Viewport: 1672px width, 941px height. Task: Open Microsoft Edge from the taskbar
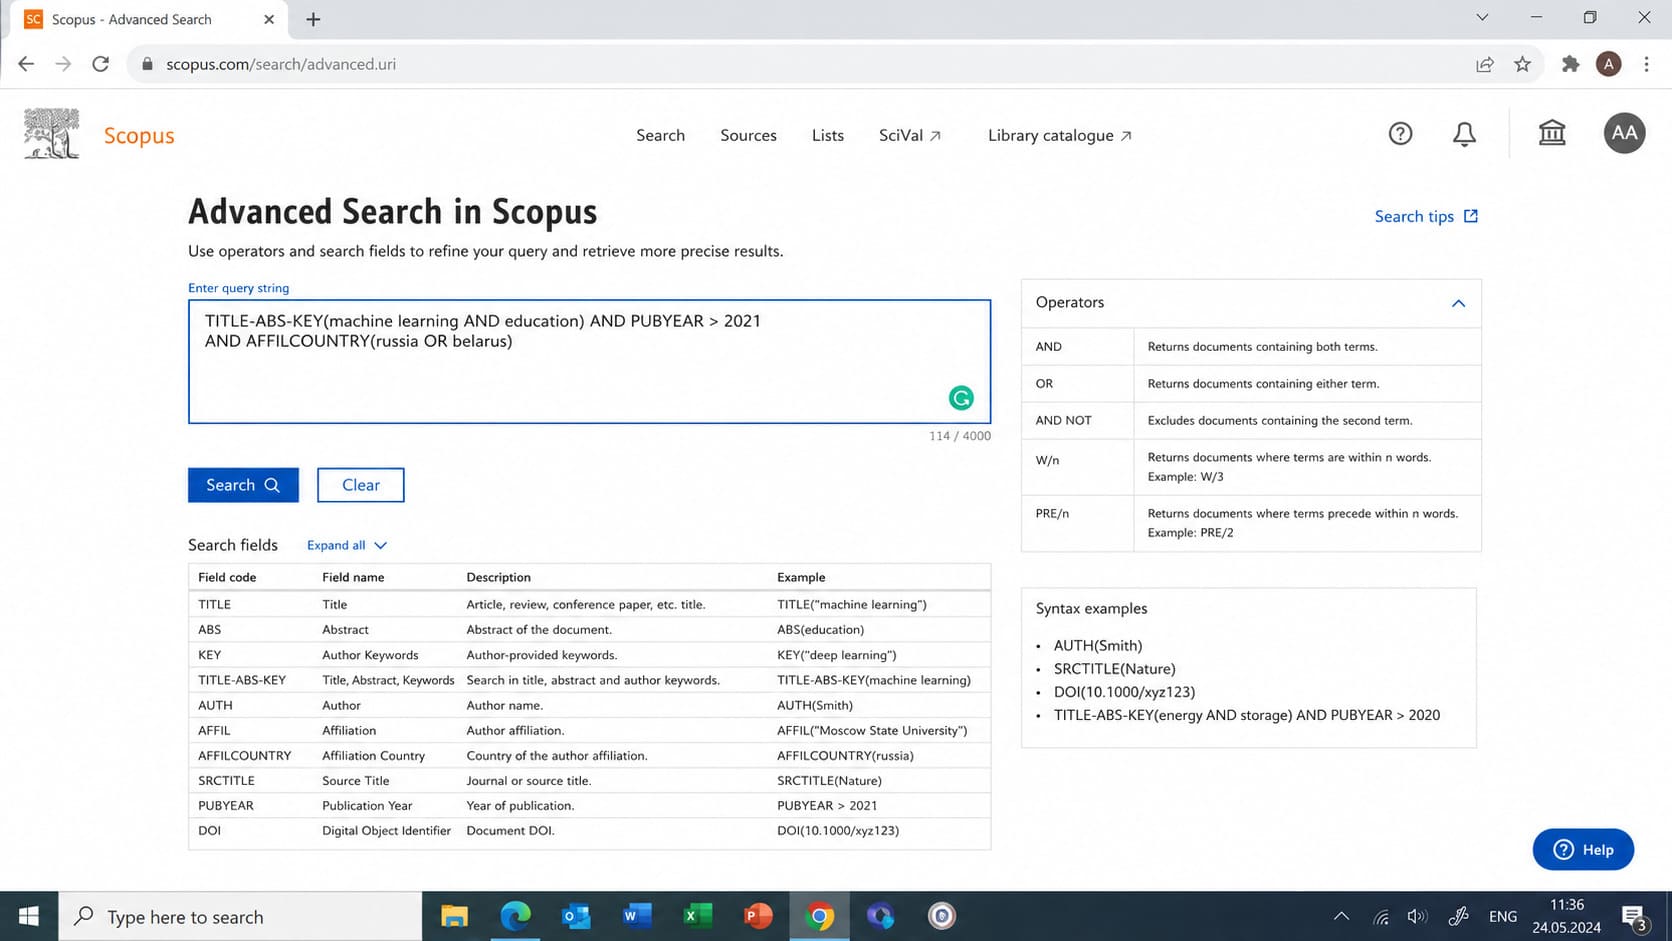516,916
